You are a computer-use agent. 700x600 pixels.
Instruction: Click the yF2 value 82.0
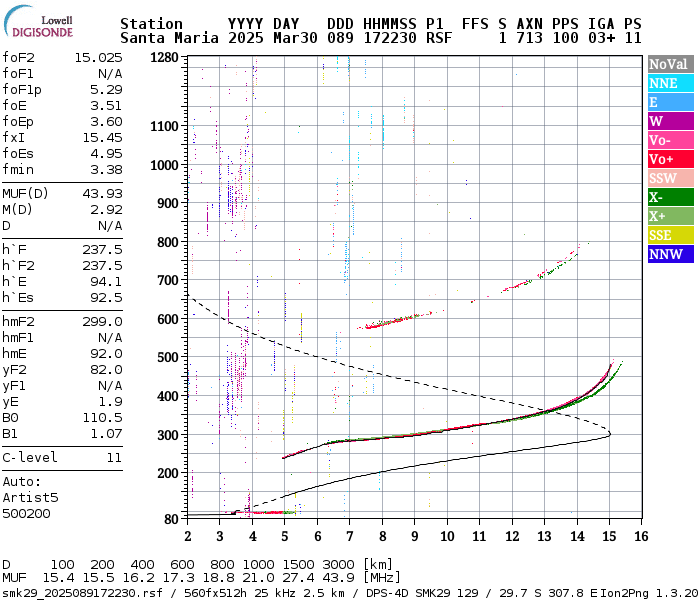coord(106,370)
